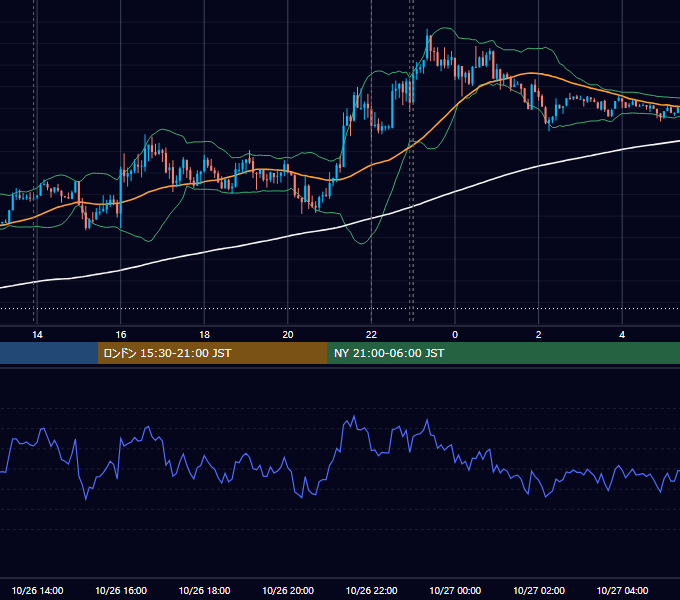The height and width of the screenshot is (600, 680).
Task: Click hour label 14 on chart axis
Action: (37, 334)
